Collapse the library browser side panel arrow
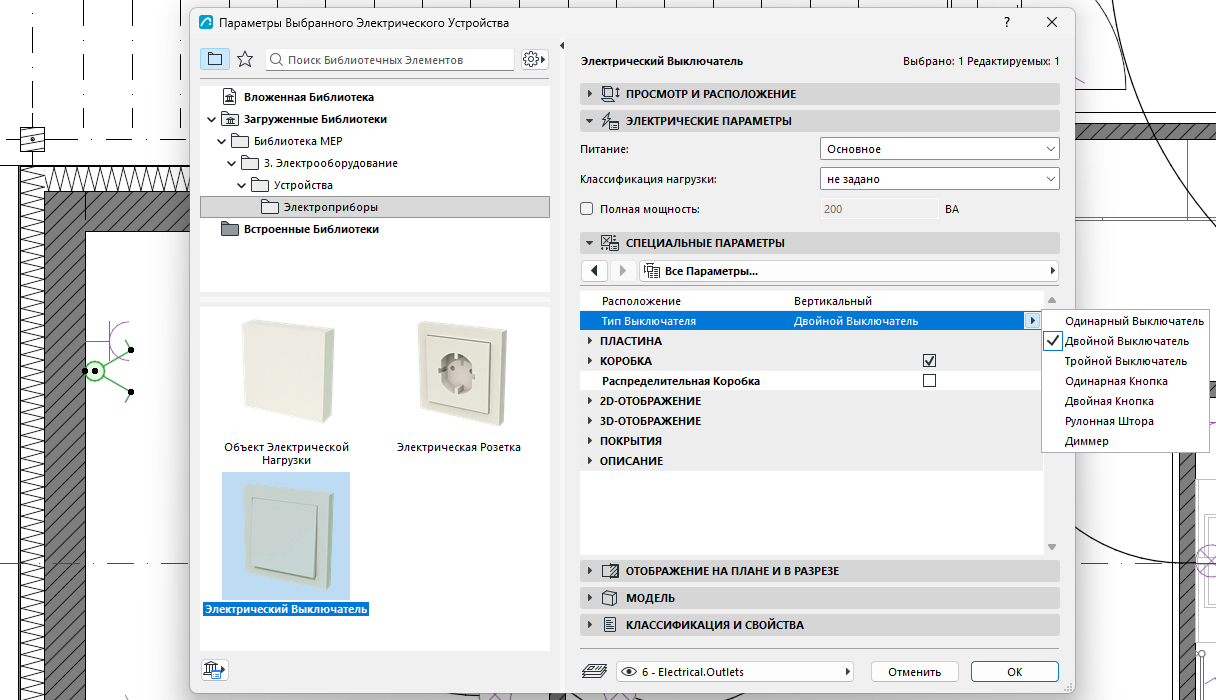The image size is (1216, 700). pyautogui.click(x=561, y=45)
